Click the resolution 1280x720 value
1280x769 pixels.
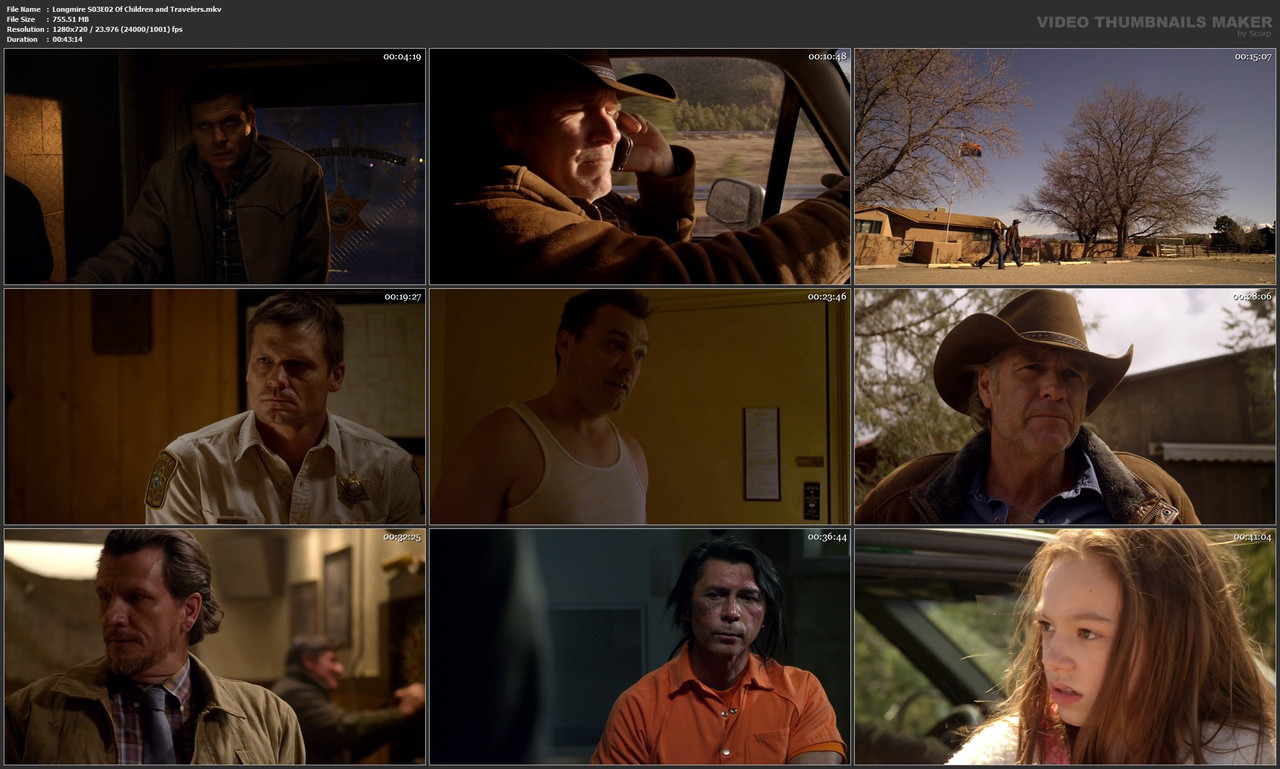117,29
